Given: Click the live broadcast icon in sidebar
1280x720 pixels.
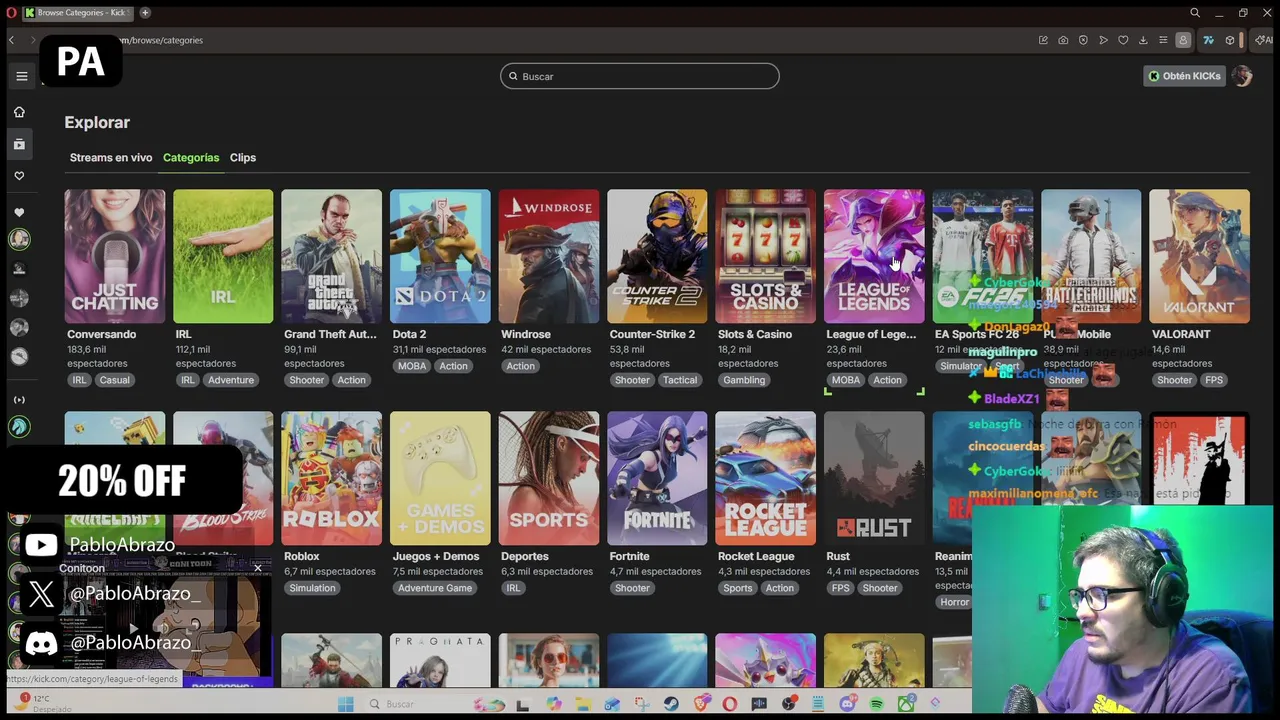Looking at the screenshot, I should coord(19,400).
